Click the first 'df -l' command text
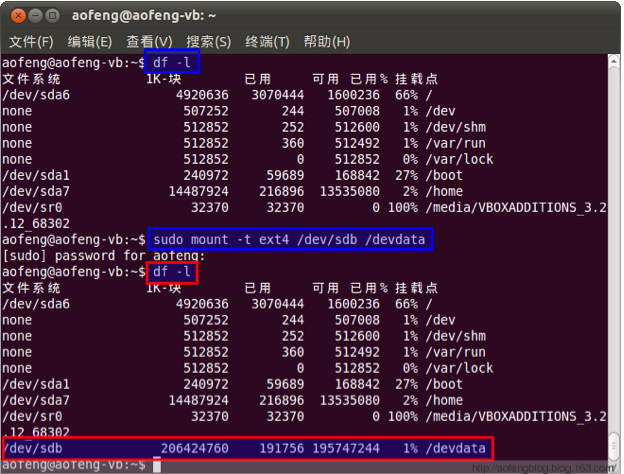Viewport: 624px width, 474px height. click(172, 62)
